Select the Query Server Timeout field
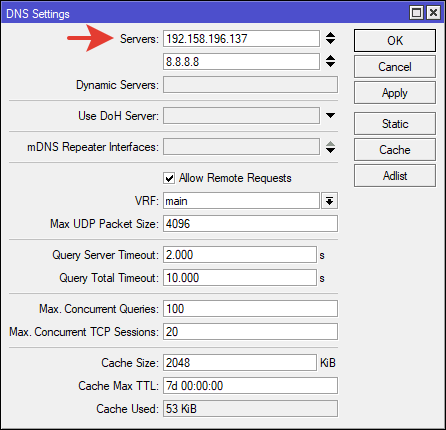This screenshot has height=430, width=446. 240,255
